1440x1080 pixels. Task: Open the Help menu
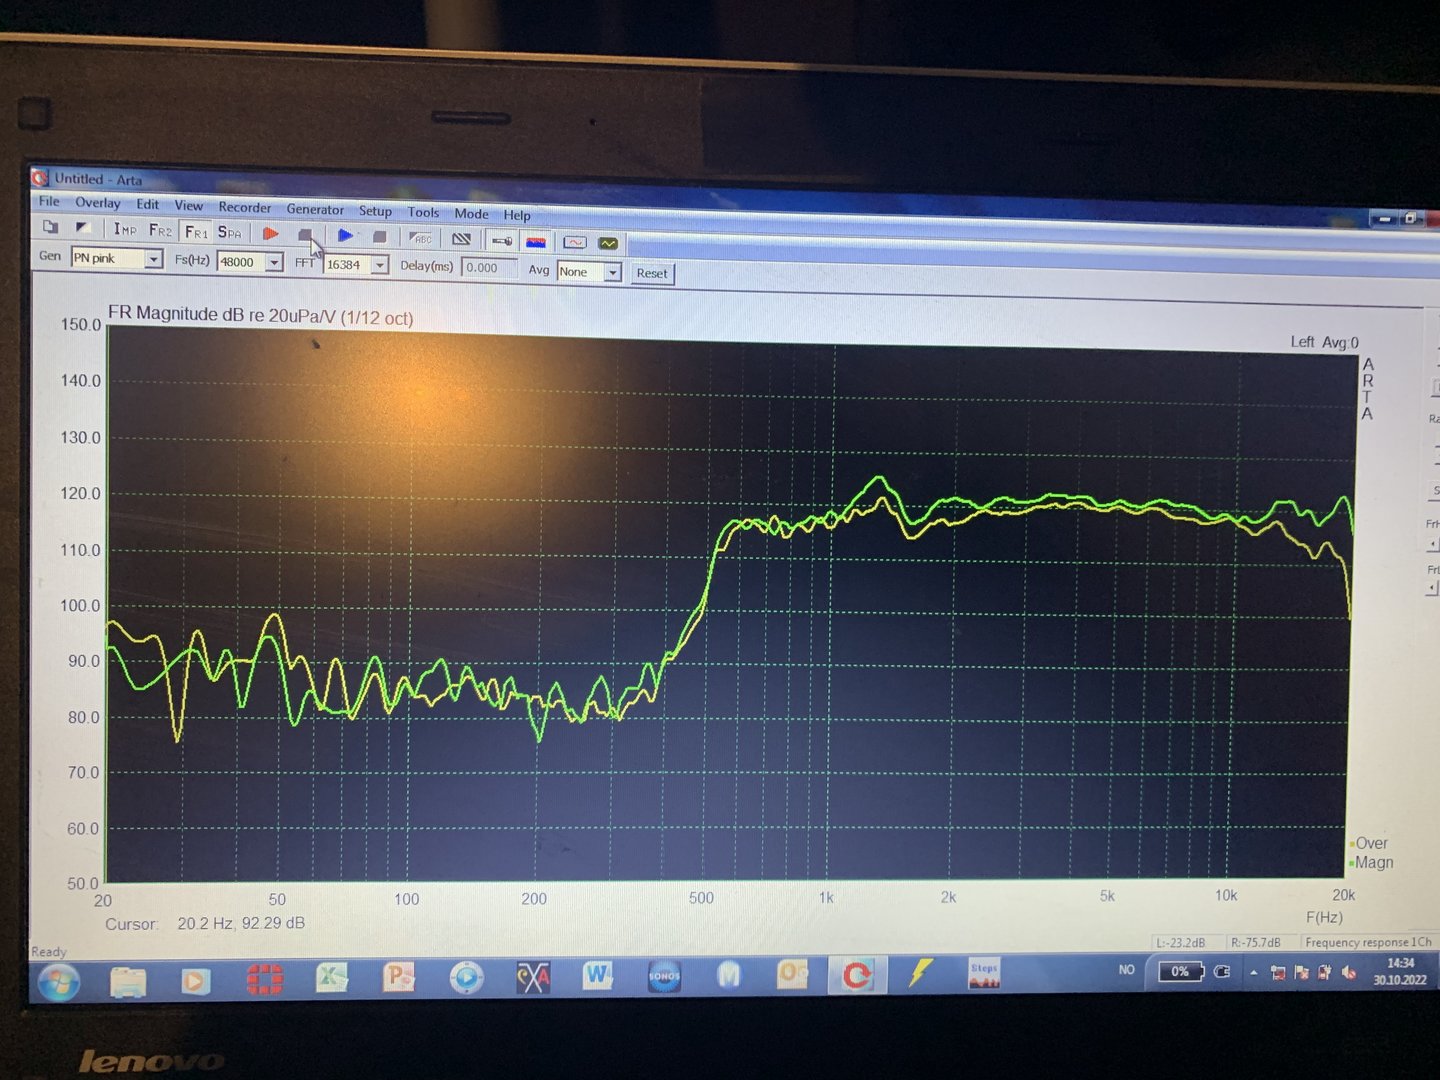click(x=517, y=215)
